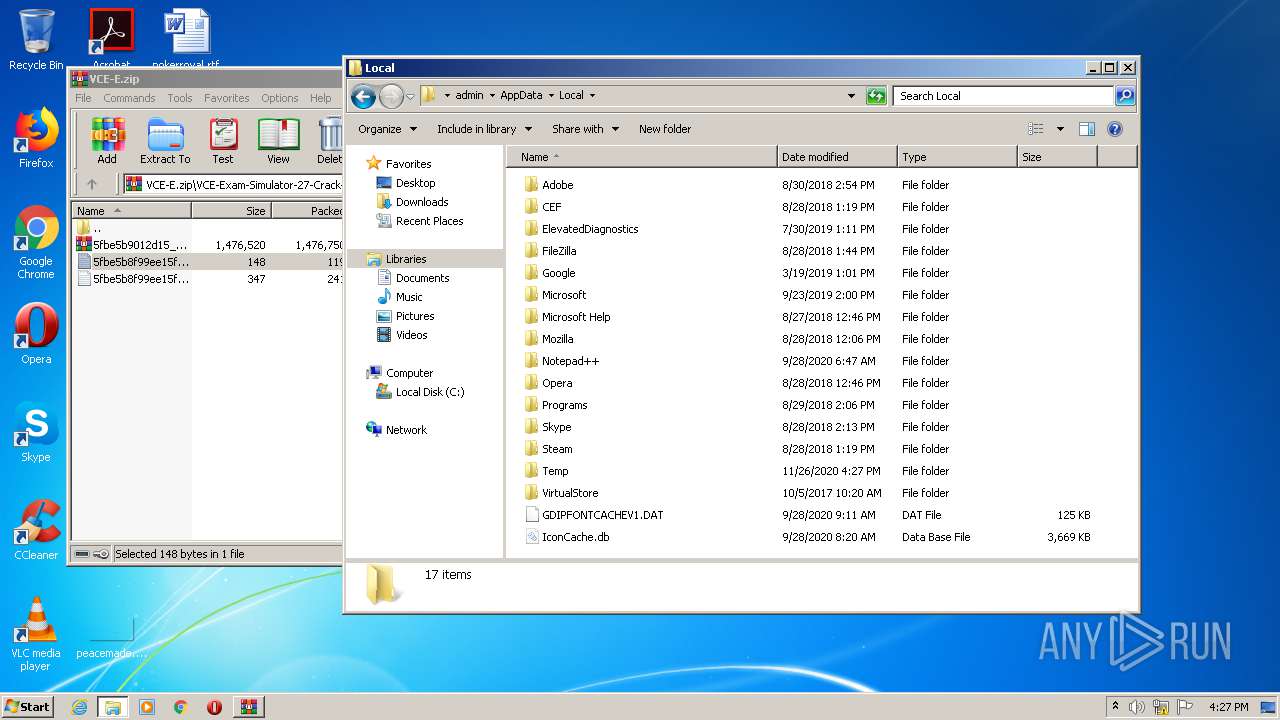
Task: Show hidden system tray icons
Action: (1115, 707)
